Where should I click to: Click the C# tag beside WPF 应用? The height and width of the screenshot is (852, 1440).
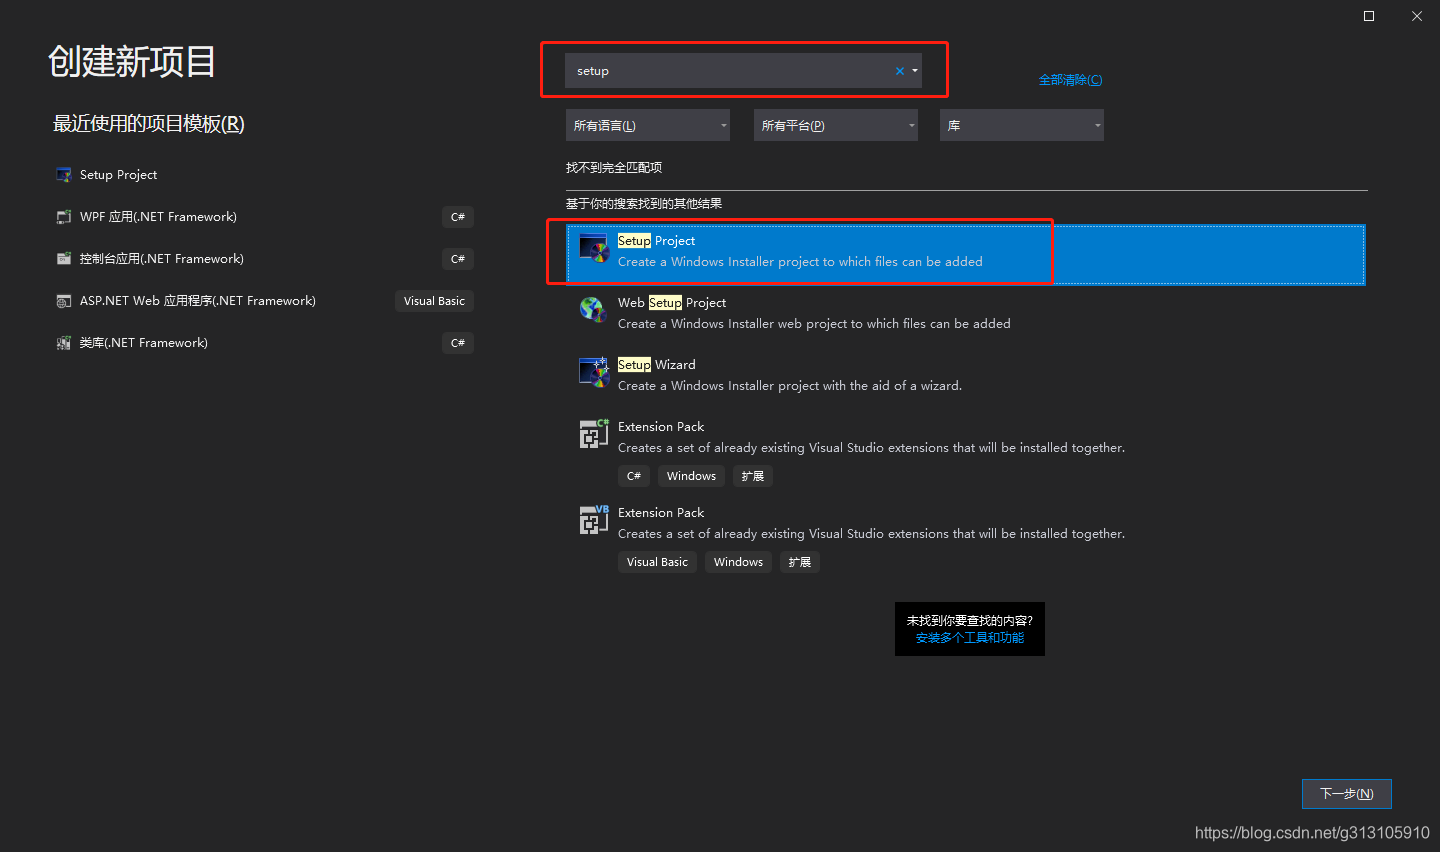click(458, 217)
